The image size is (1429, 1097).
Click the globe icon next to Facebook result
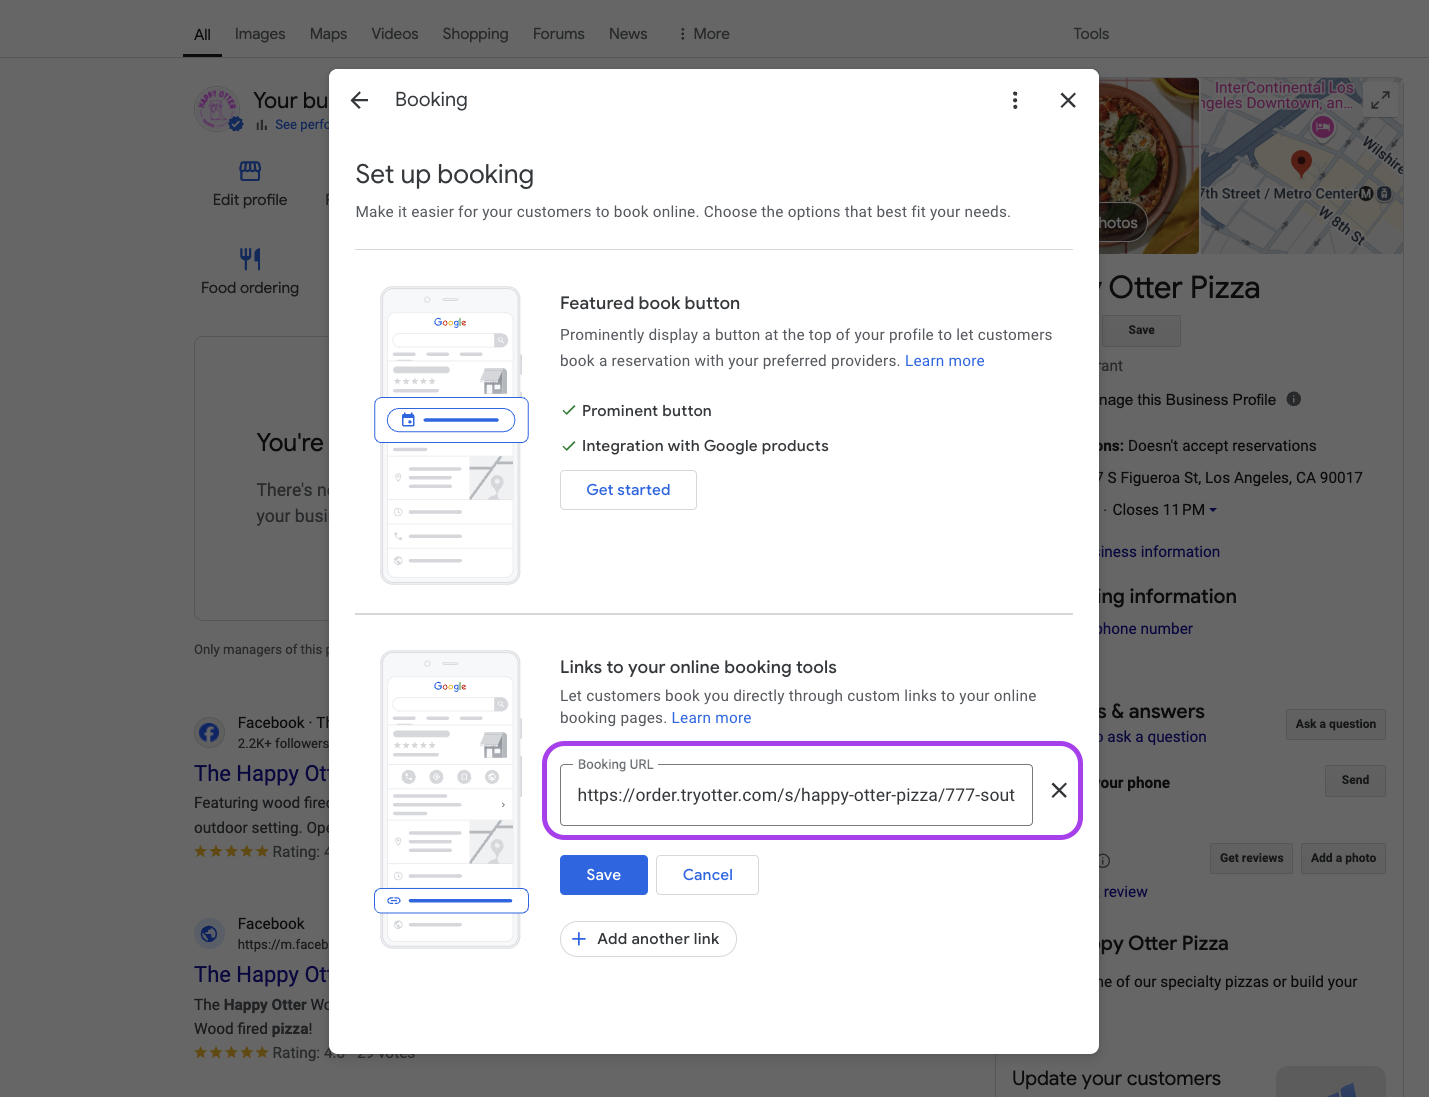[209, 933]
